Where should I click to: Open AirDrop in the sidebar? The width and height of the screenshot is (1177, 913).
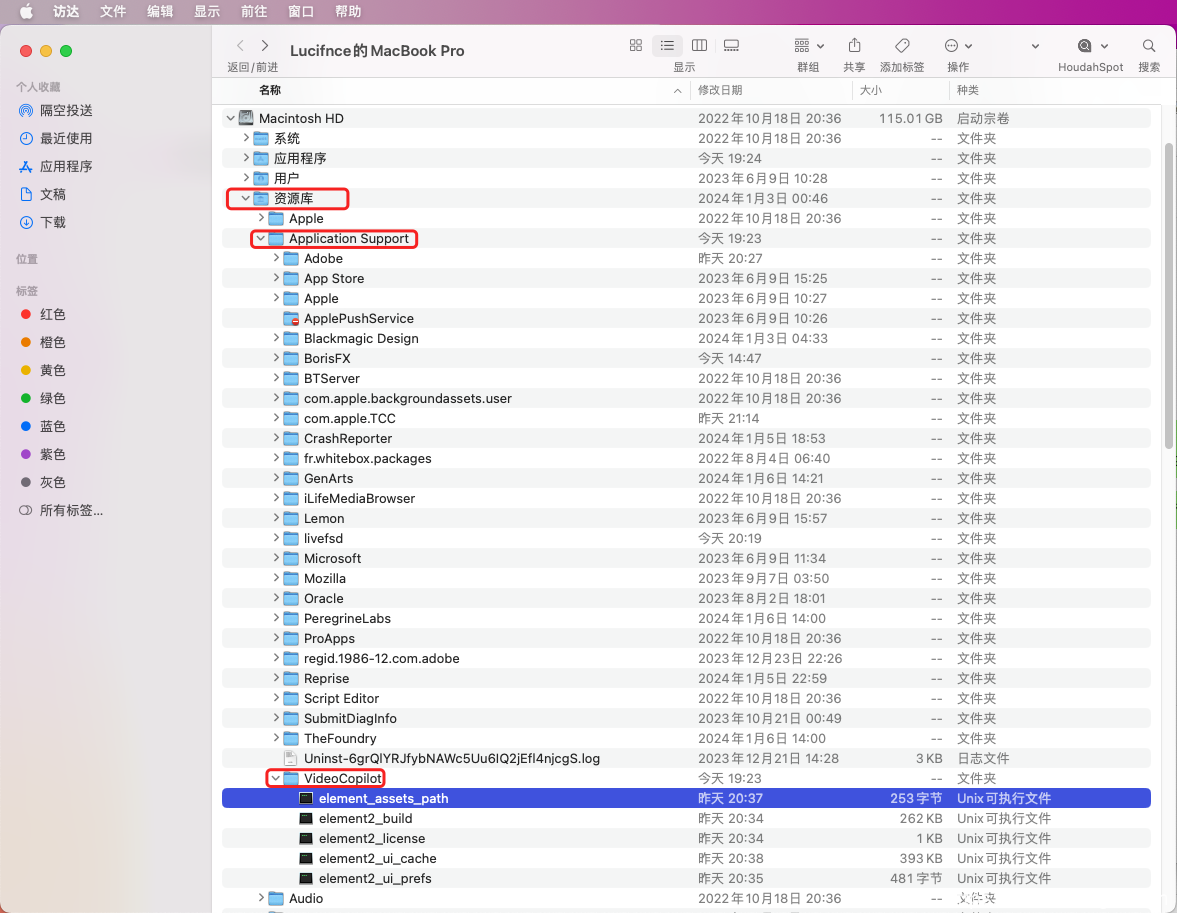66,110
